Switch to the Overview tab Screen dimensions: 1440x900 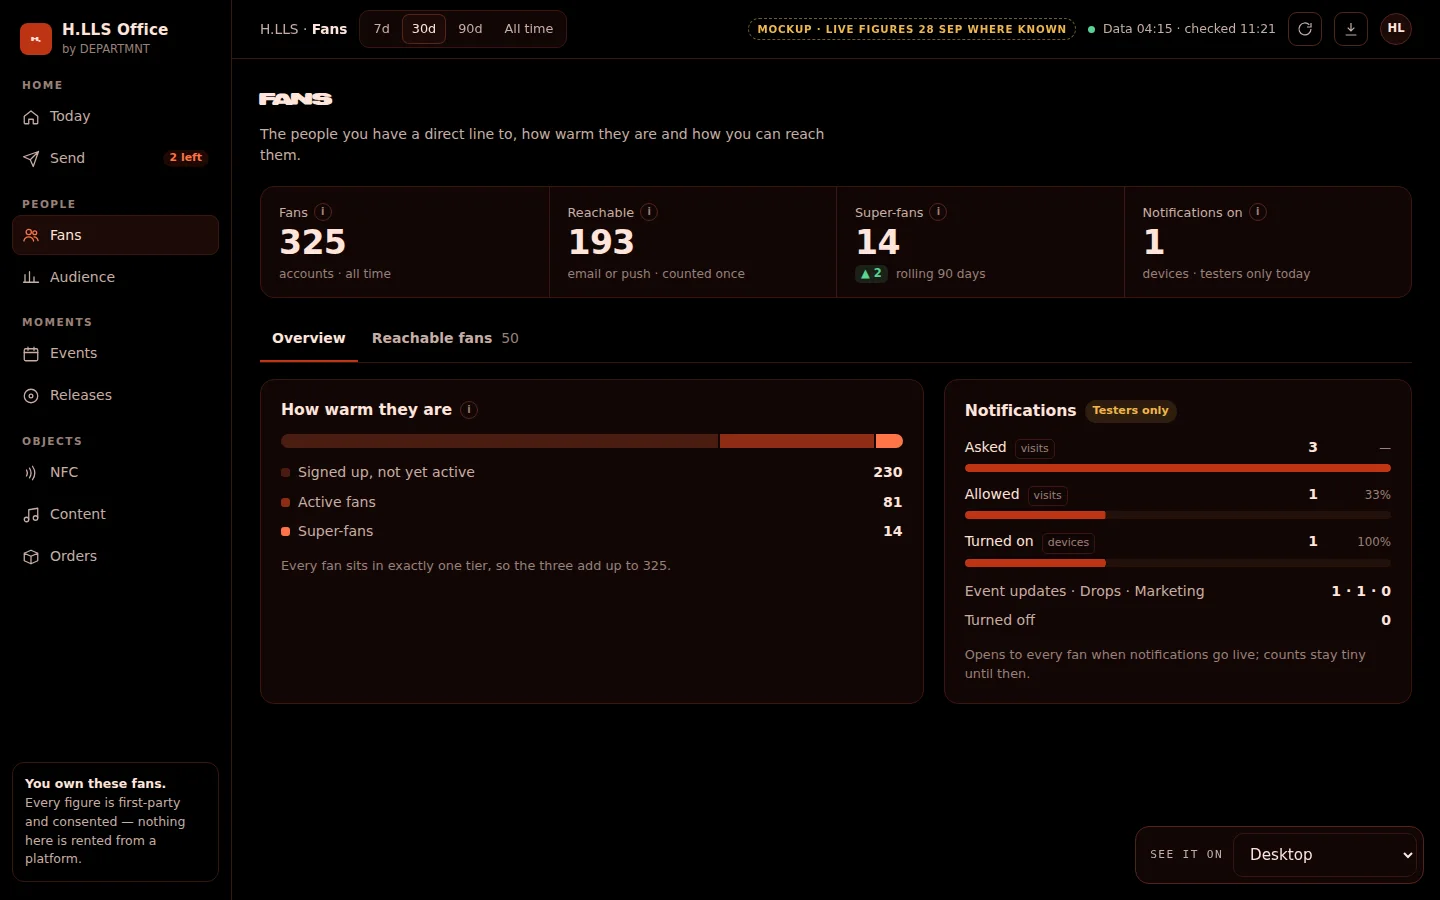(x=309, y=338)
